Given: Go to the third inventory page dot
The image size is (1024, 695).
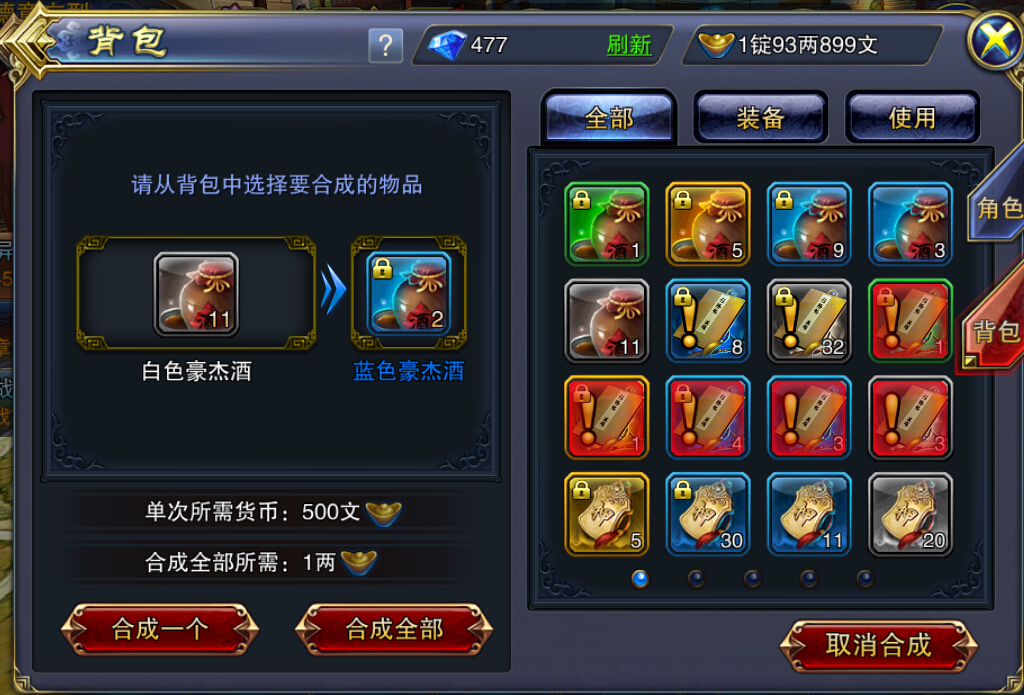Looking at the screenshot, I should [x=752, y=579].
